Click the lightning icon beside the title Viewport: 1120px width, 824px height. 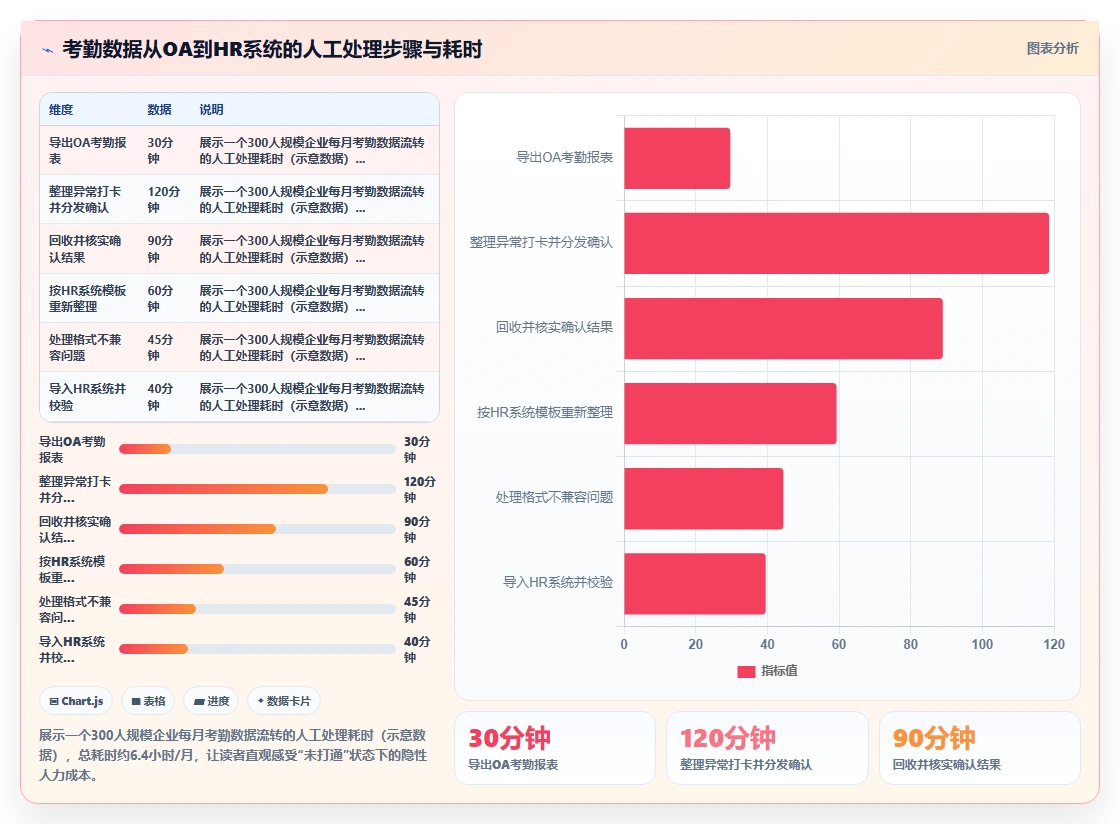(48, 50)
